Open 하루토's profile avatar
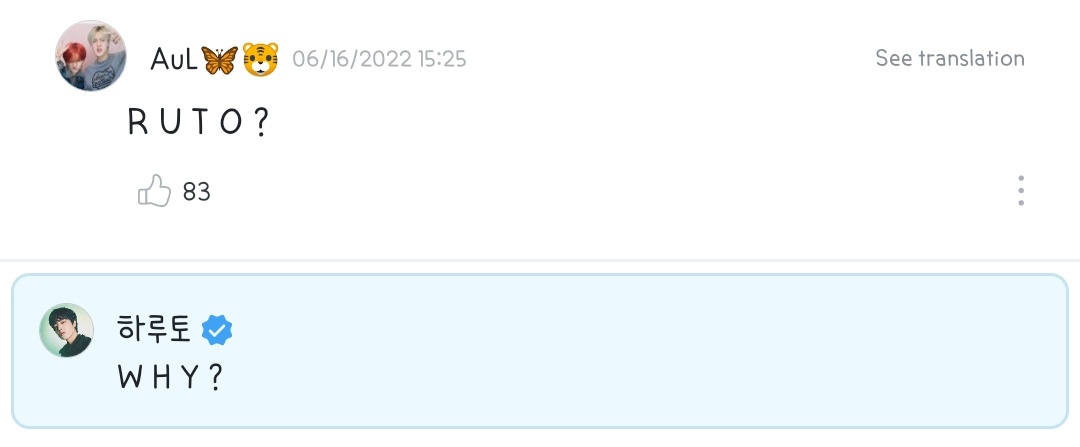 66,330
